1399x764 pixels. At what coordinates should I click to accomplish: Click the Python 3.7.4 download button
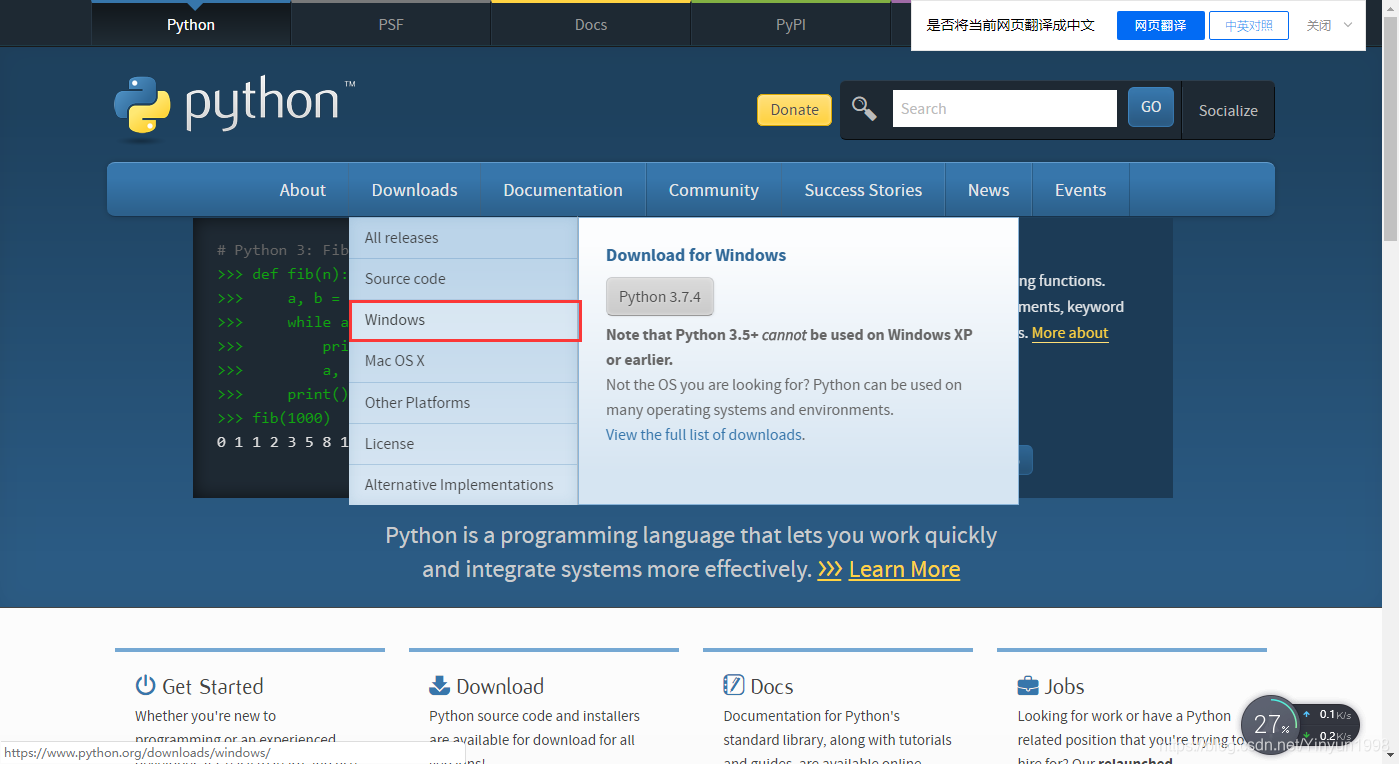pos(660,297)
